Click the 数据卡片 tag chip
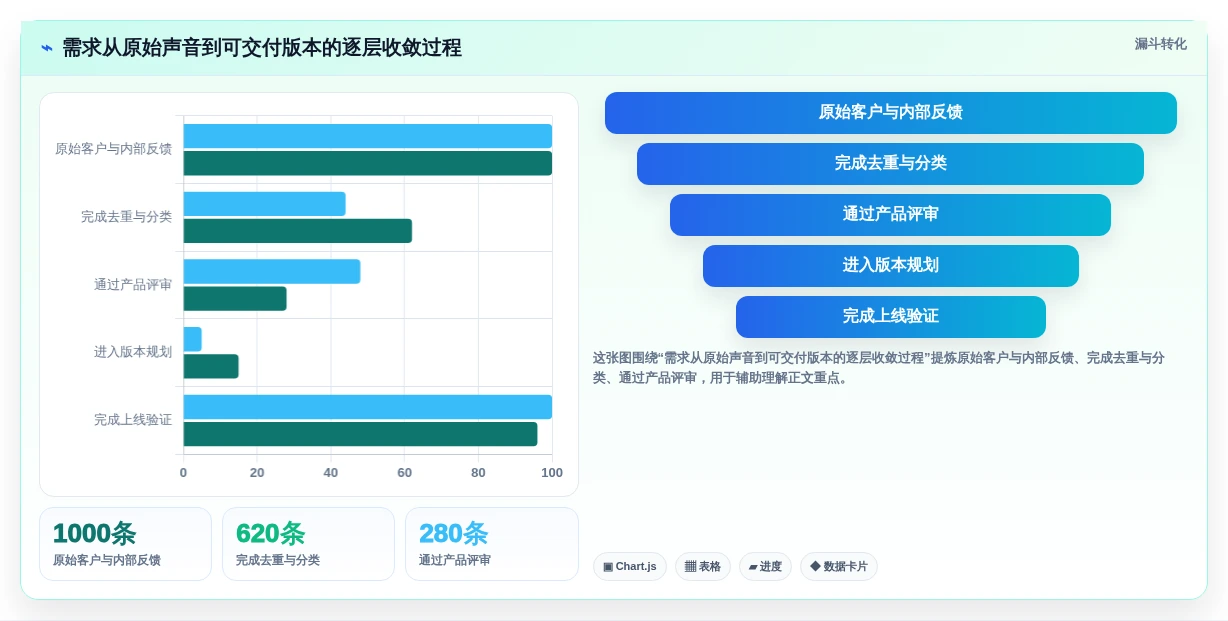Image resolution: width=1228 pixels, height=621 pixels. pos(839,566)
